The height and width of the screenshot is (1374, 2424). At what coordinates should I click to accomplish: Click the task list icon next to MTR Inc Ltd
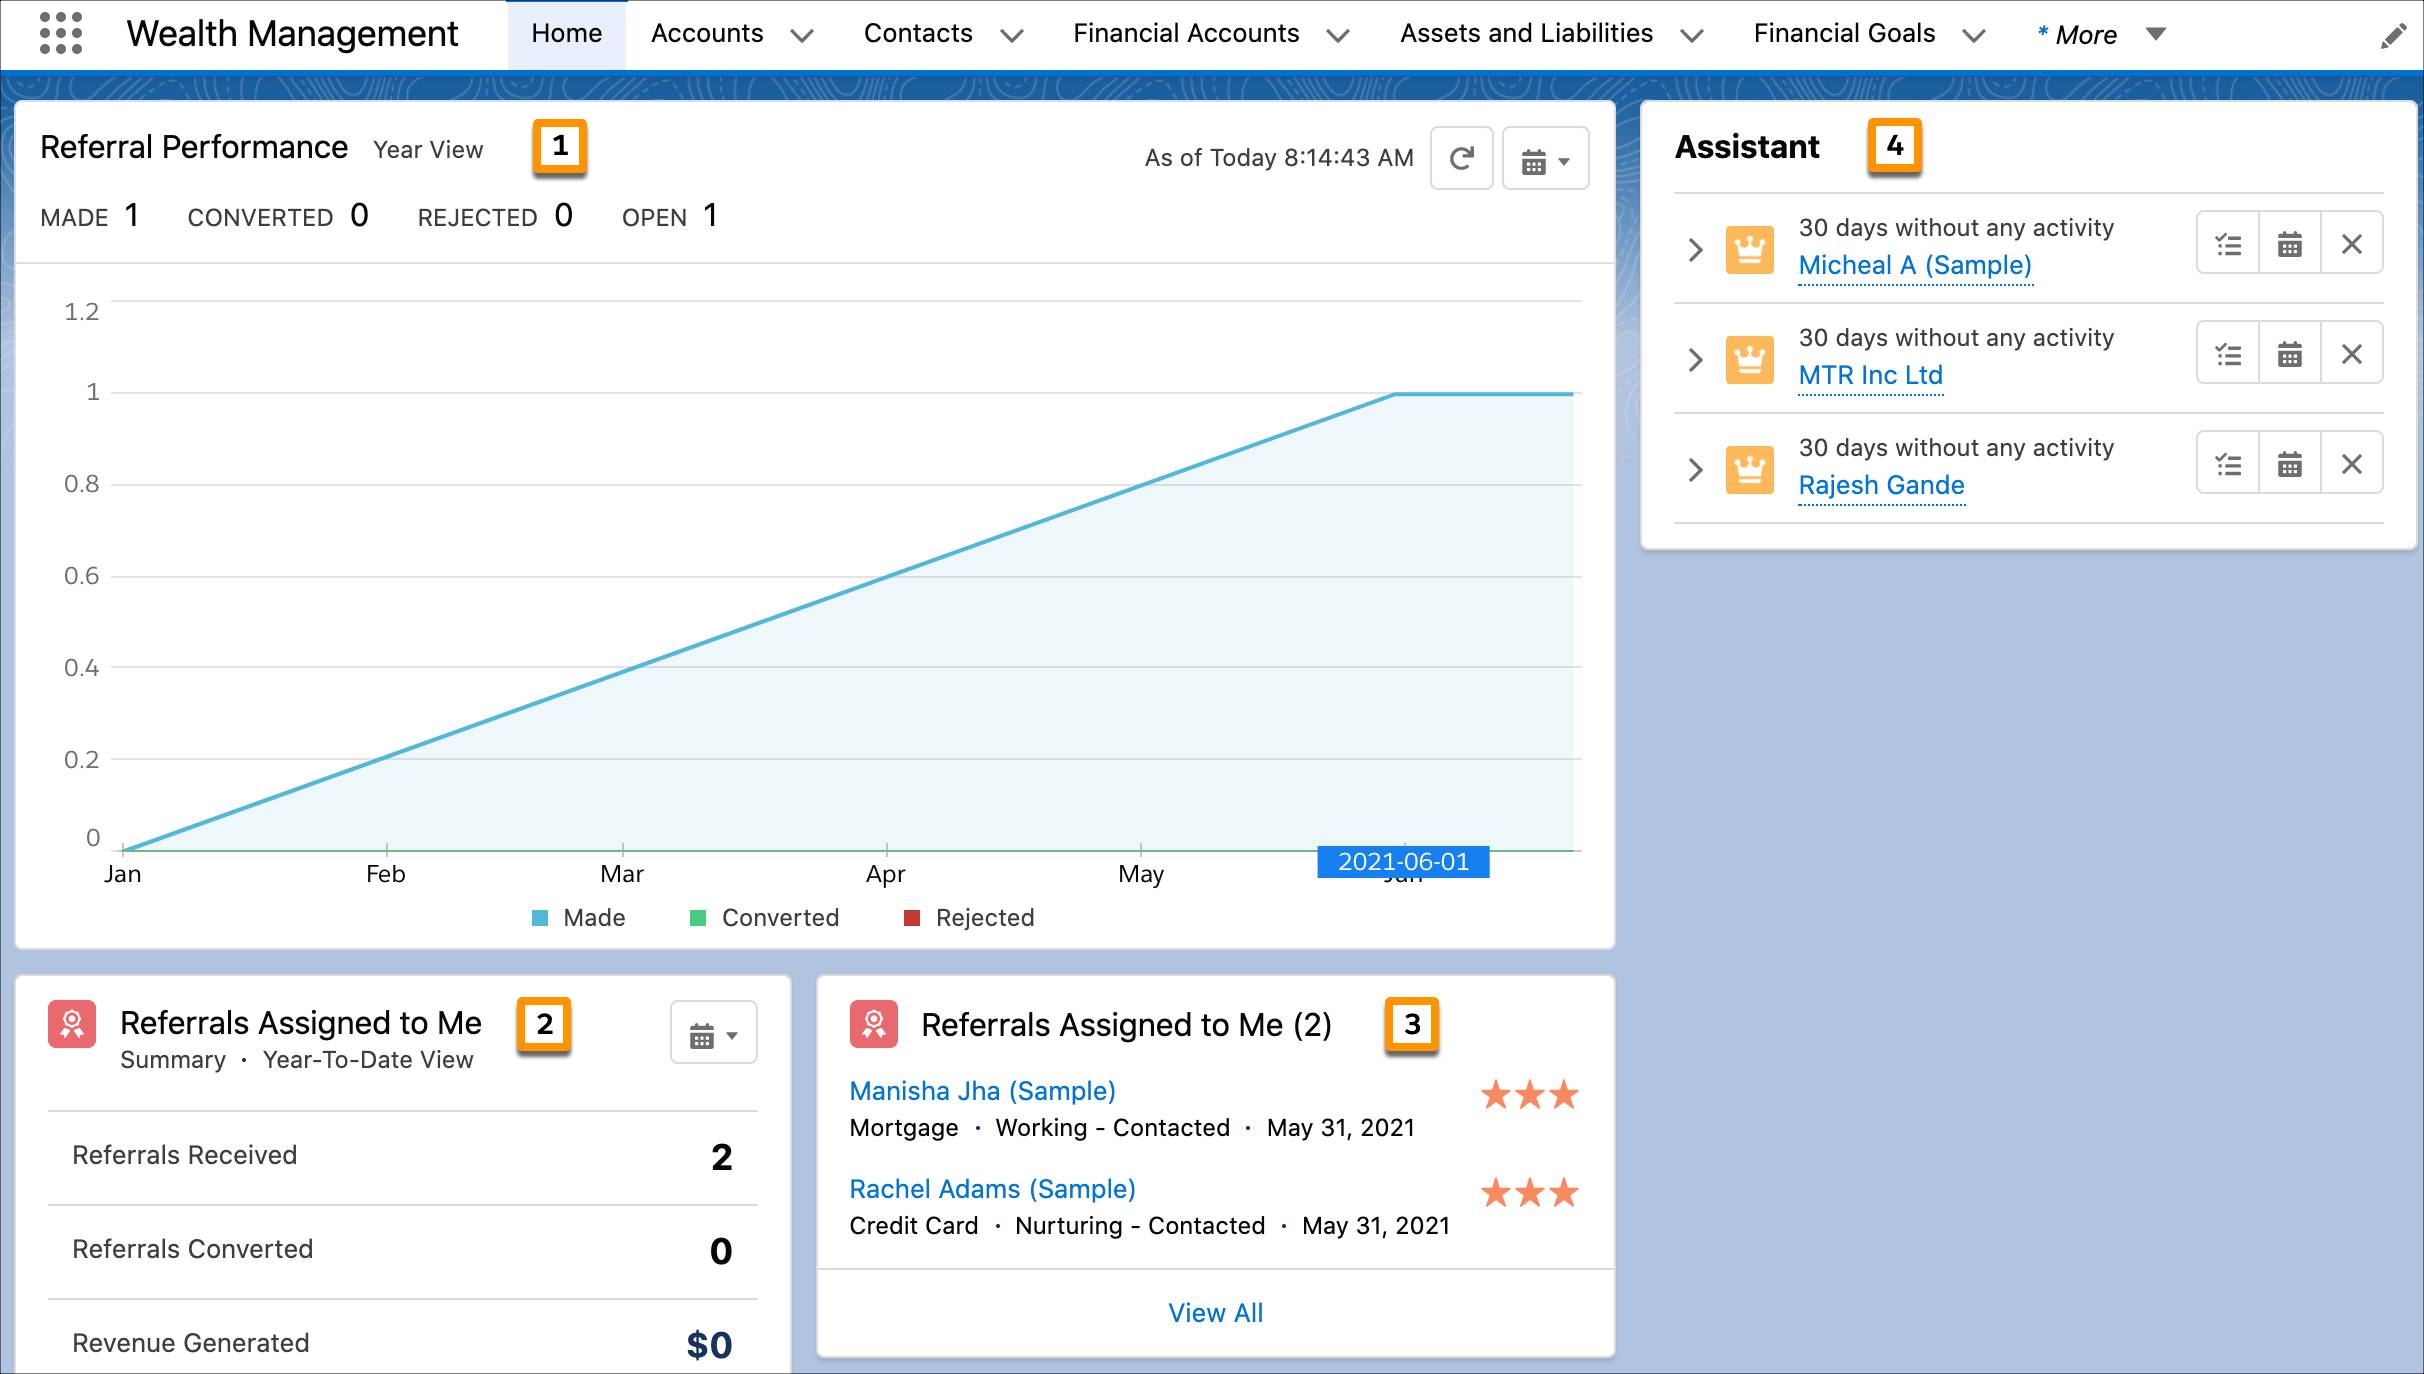click(2229, 355)
